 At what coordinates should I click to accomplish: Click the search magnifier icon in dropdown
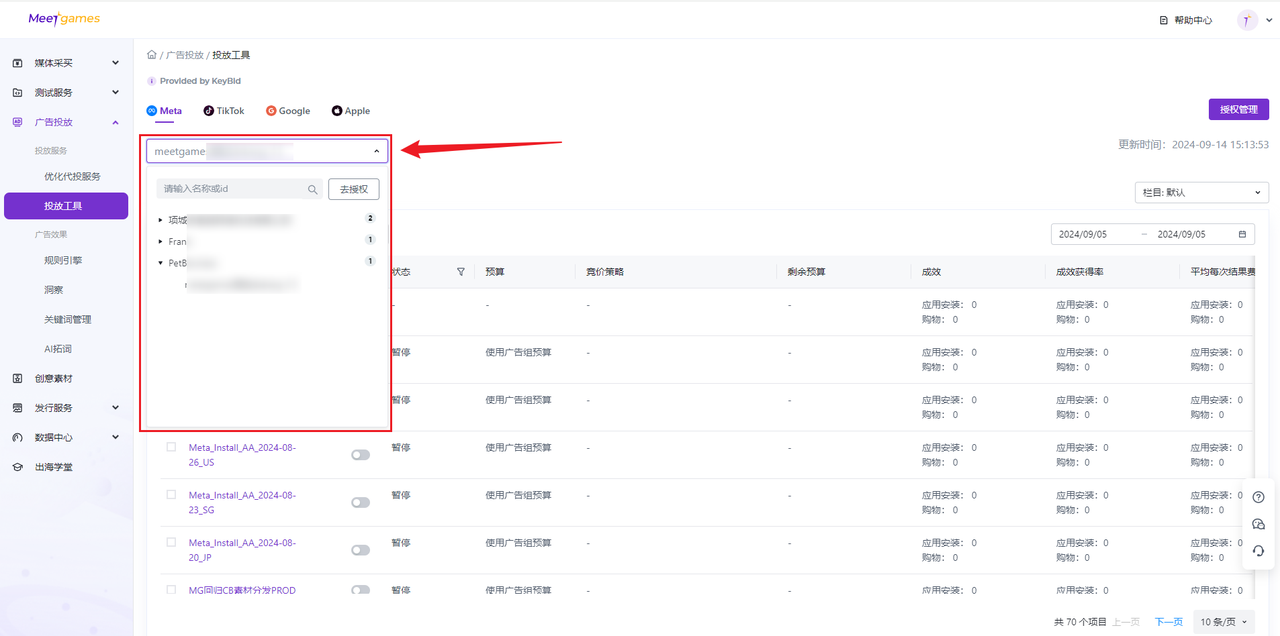coord(313,189)
